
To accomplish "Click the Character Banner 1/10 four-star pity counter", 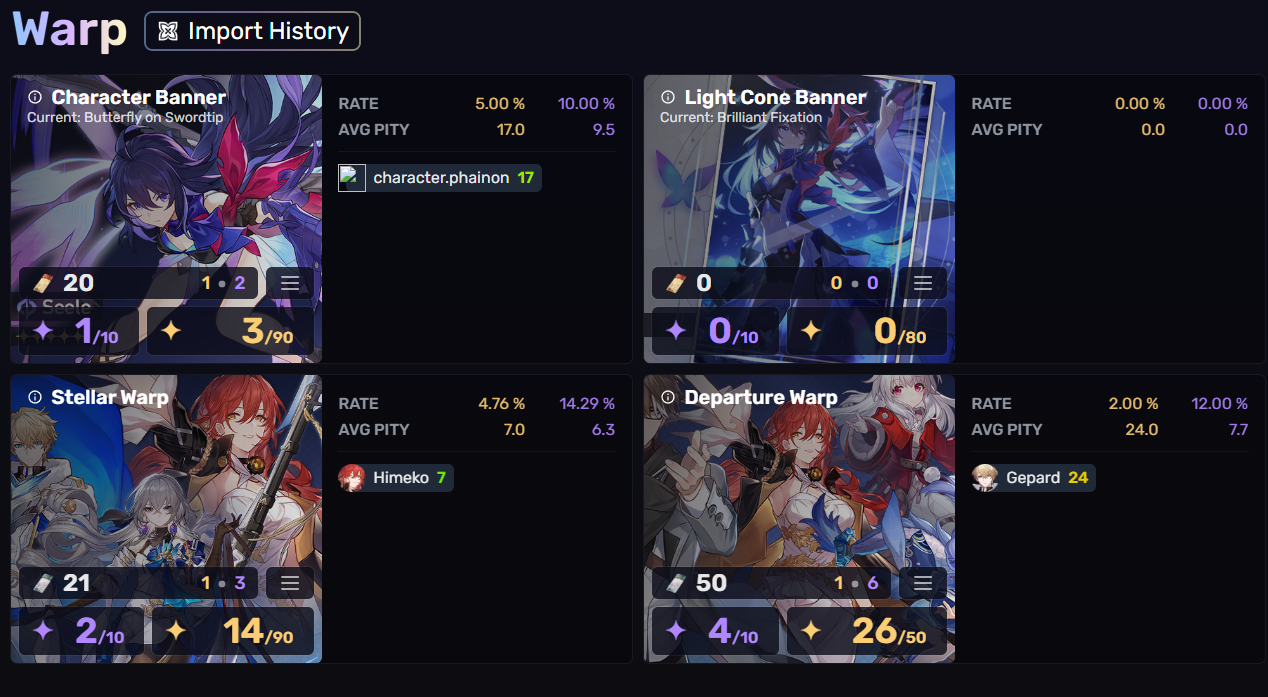I will click(x=81, y=331).
